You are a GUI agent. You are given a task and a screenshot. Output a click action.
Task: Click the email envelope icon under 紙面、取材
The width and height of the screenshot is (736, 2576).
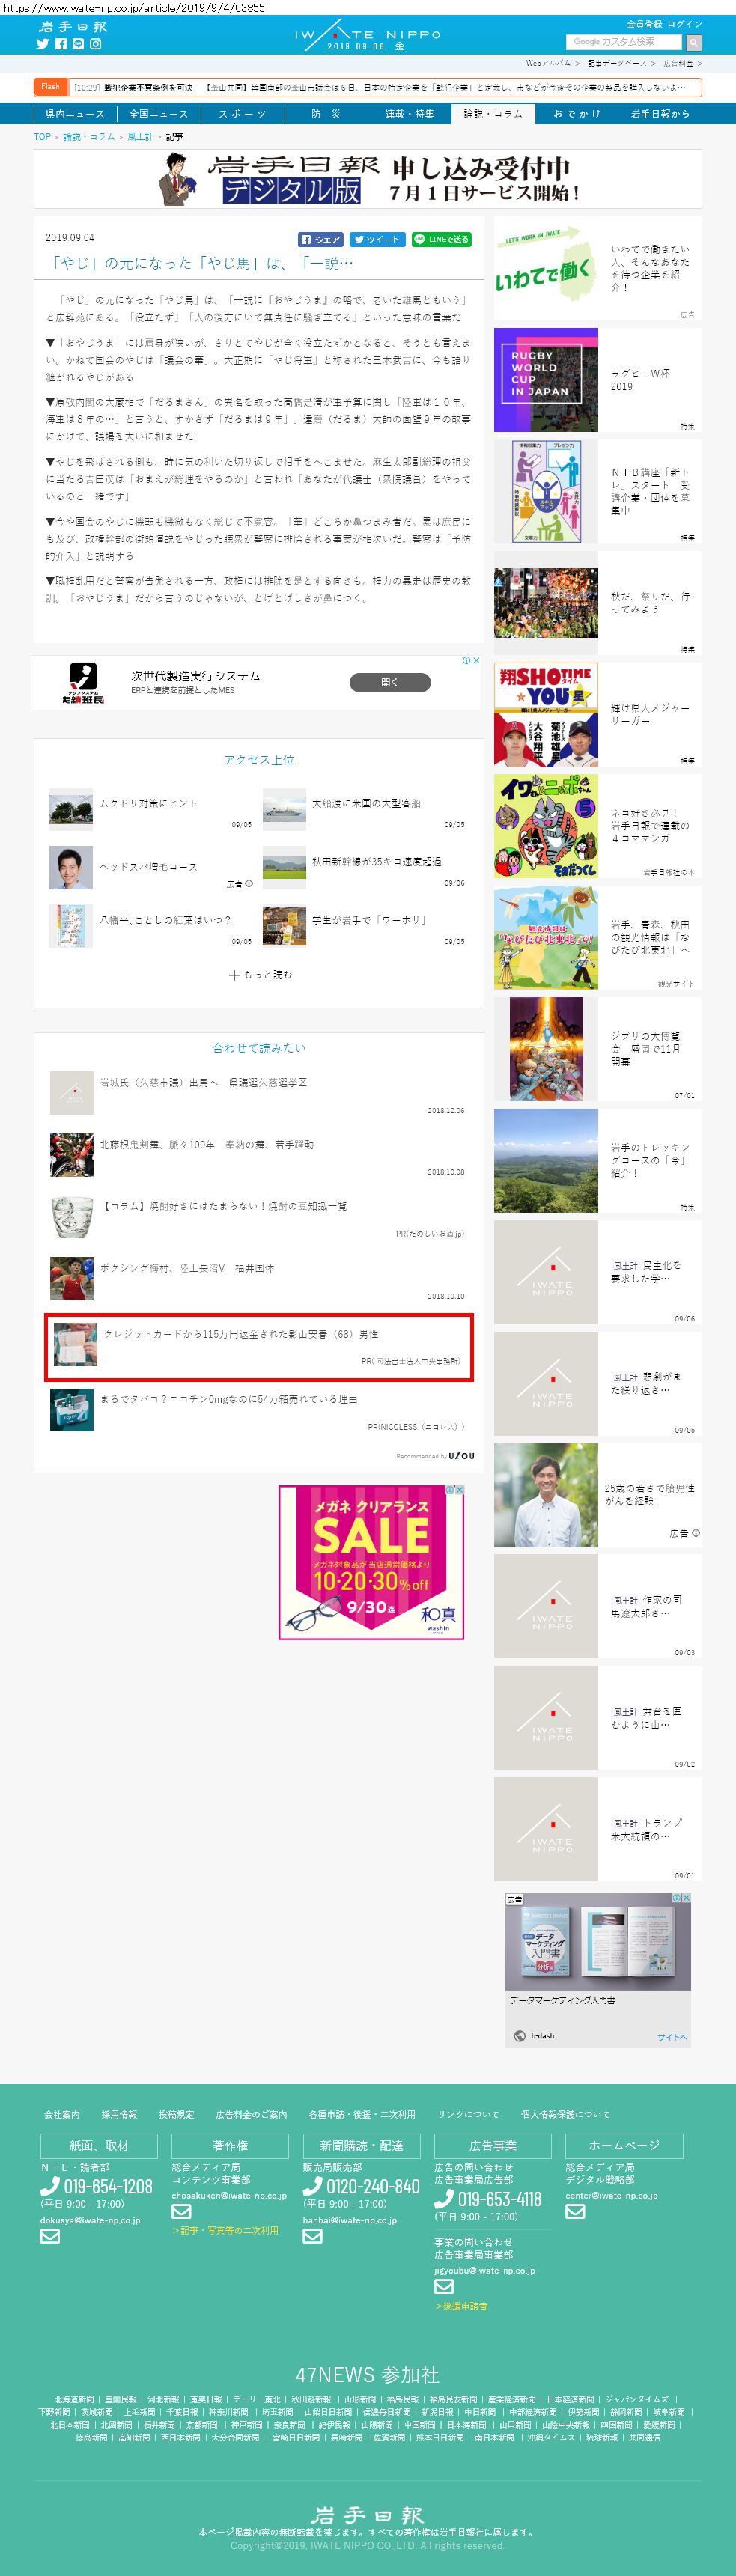[x=50, y=2236]
